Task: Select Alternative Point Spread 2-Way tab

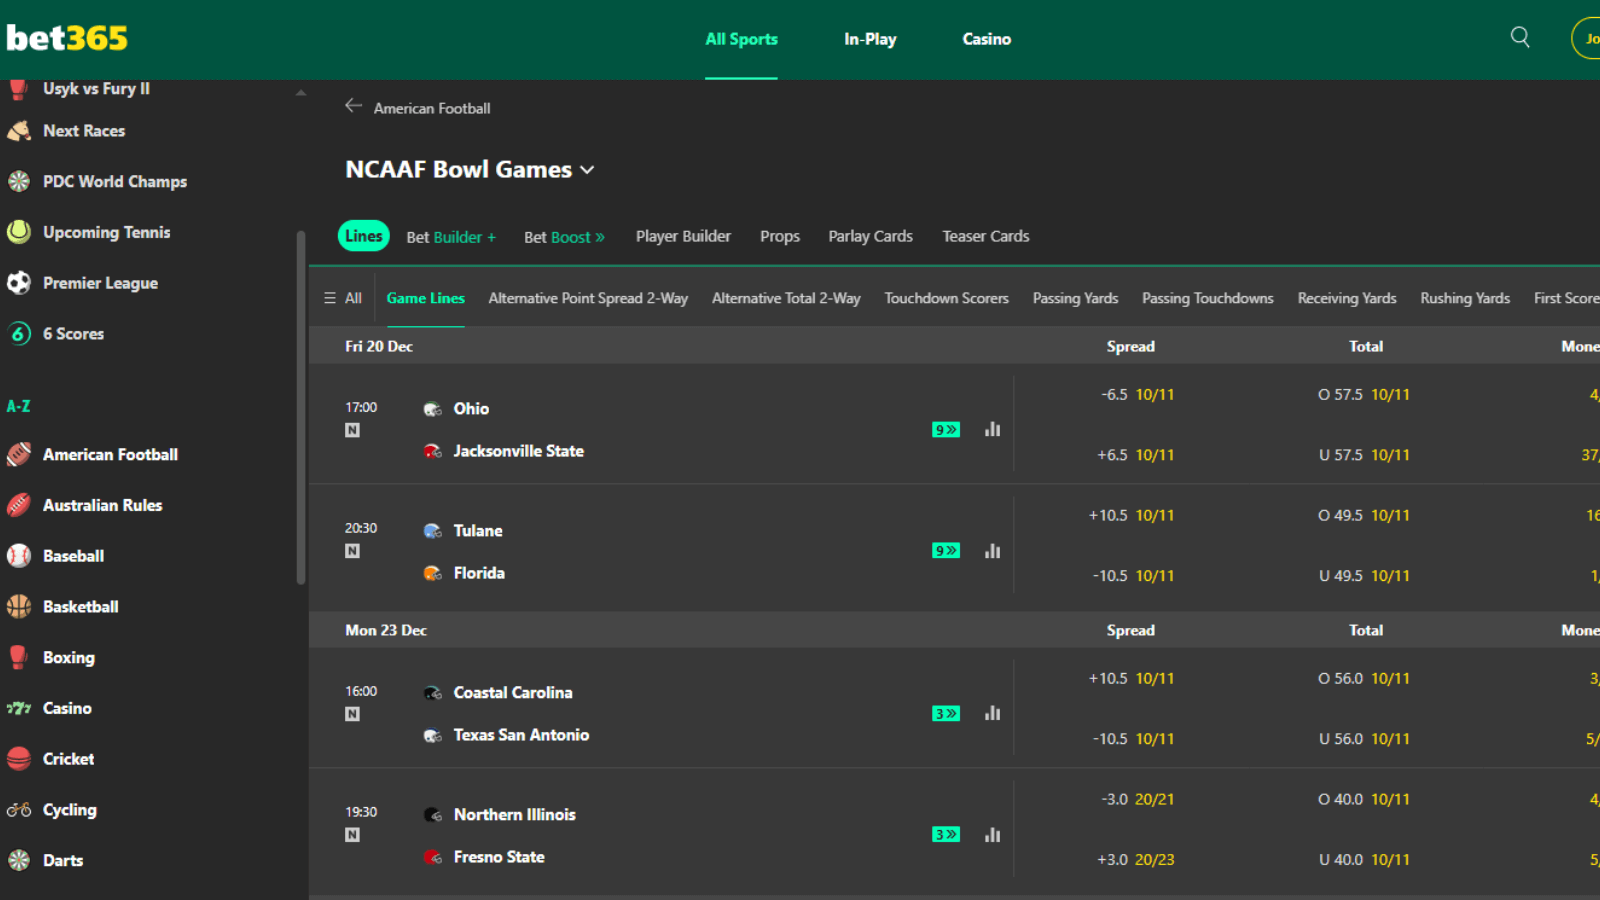Action: (x=588, y=298)
